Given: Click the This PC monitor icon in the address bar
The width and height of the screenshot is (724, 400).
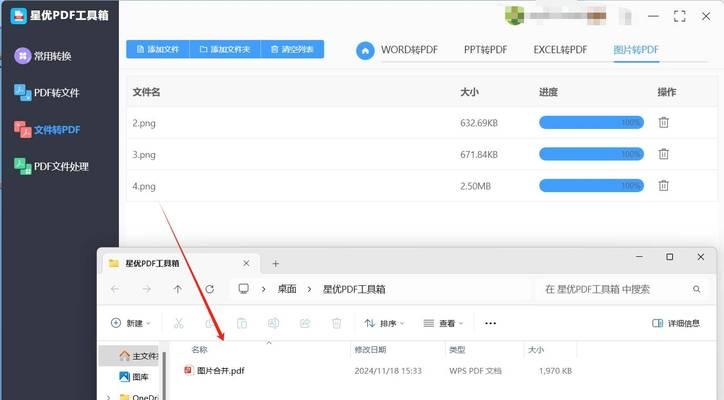Looking at the screenshot, I should point(243,289).
